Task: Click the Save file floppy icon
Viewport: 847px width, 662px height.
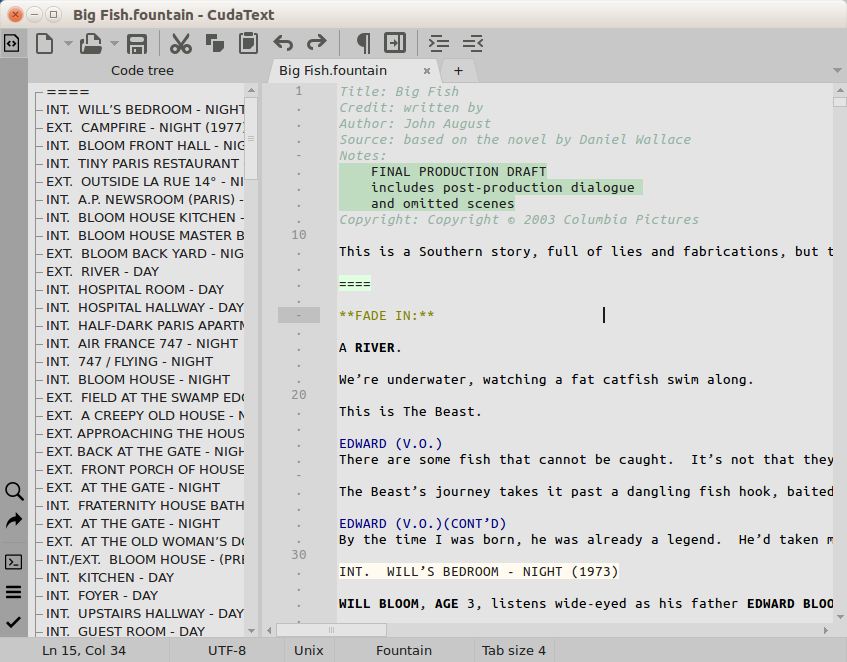Action: [137, 43]
